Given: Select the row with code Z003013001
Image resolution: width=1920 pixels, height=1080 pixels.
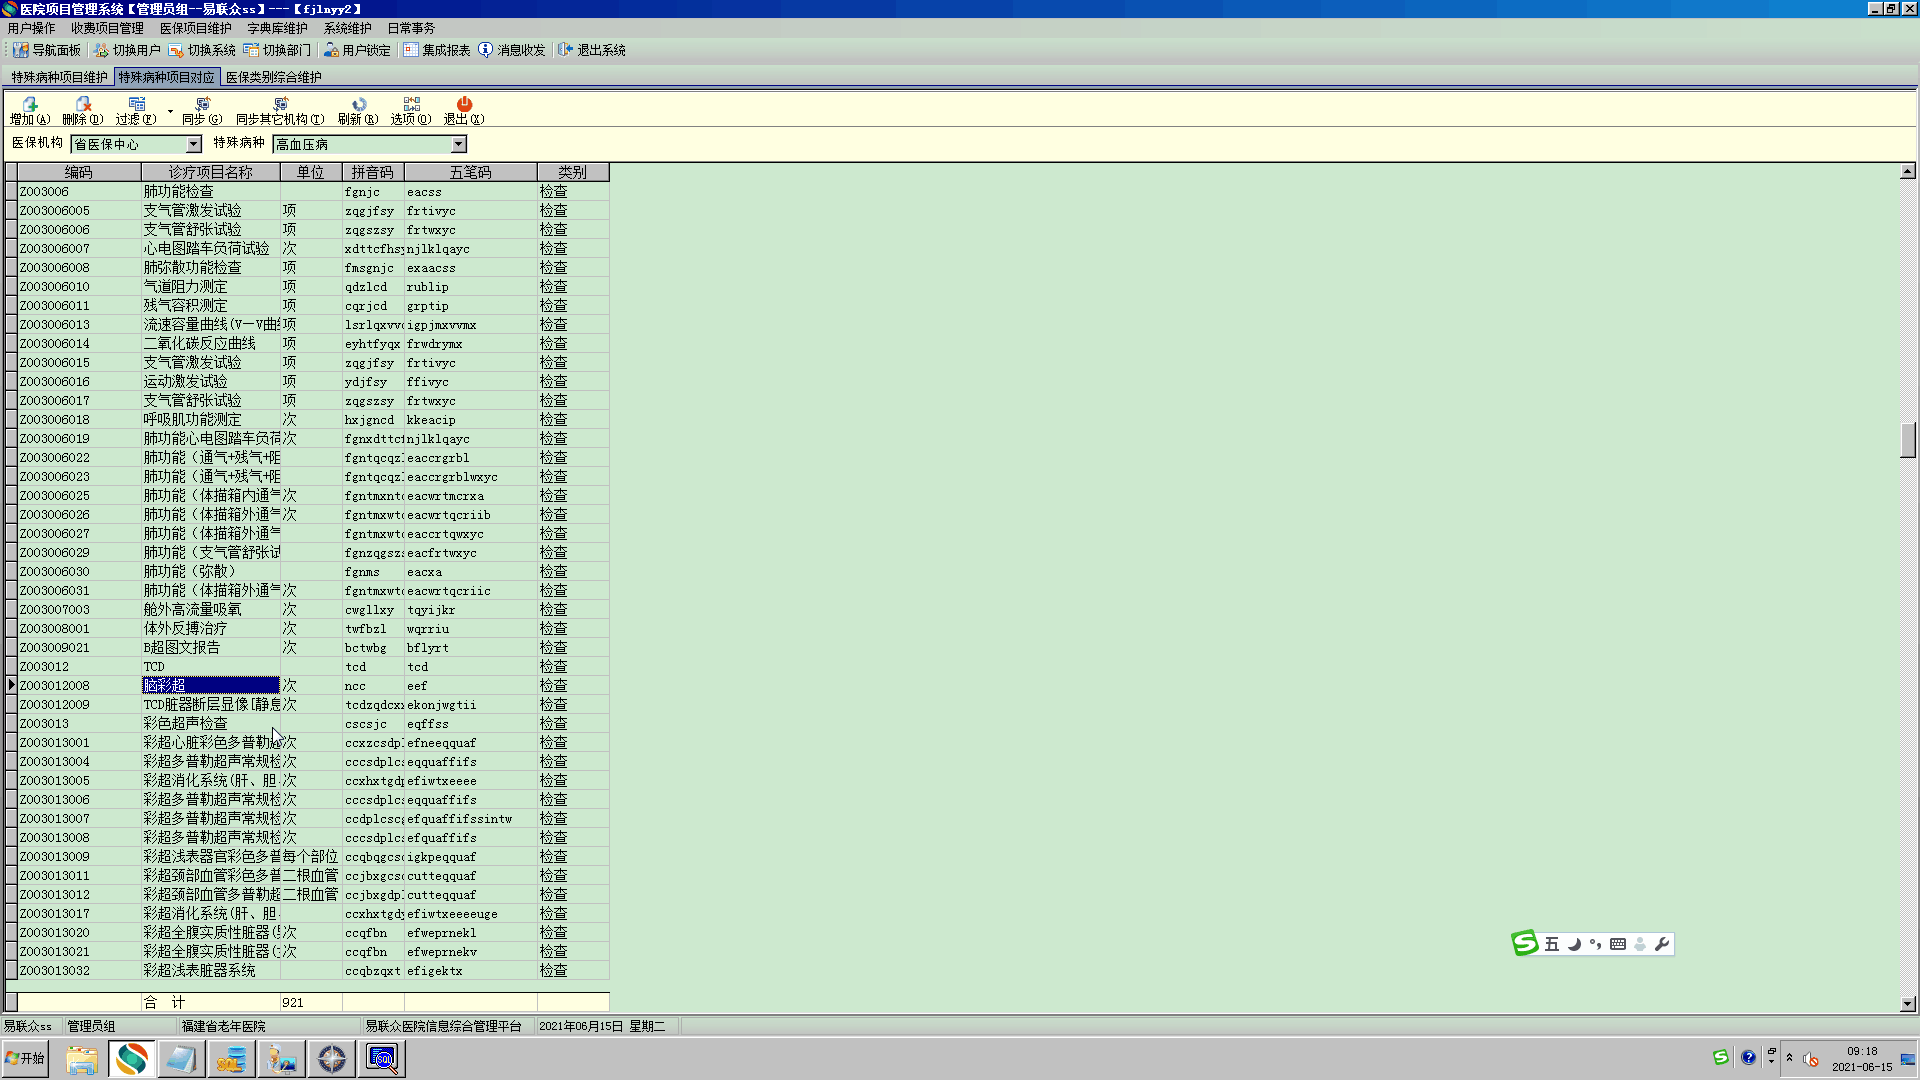Looking at the screenshot, I should (55, 743).
